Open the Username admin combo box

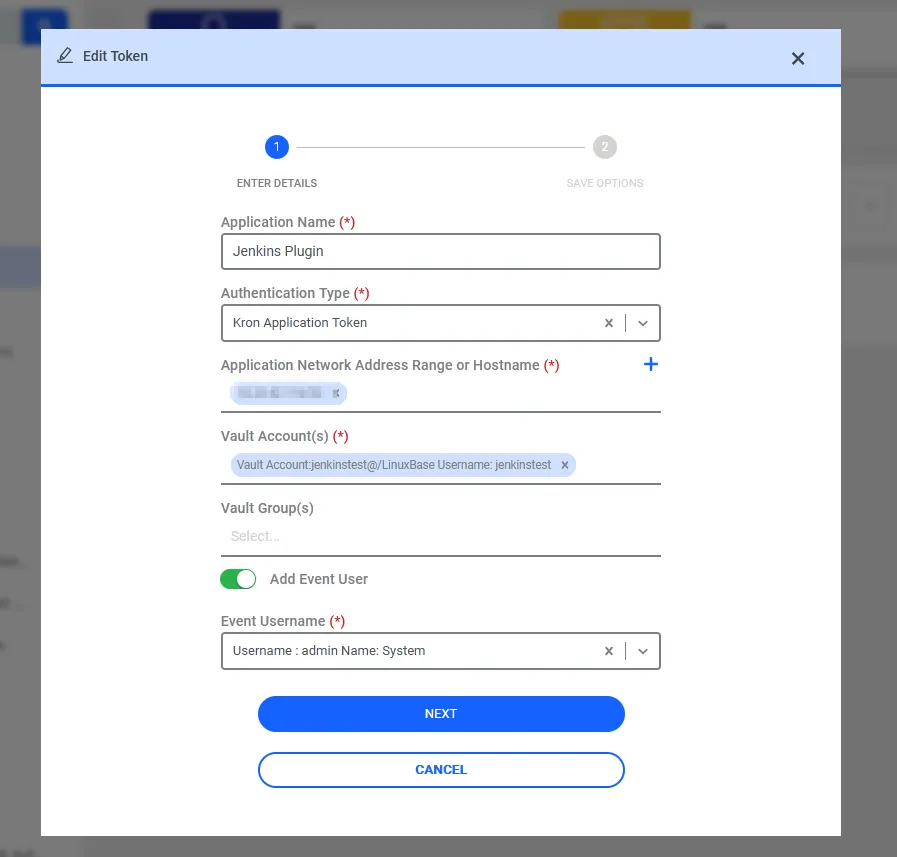click(440, 651)
